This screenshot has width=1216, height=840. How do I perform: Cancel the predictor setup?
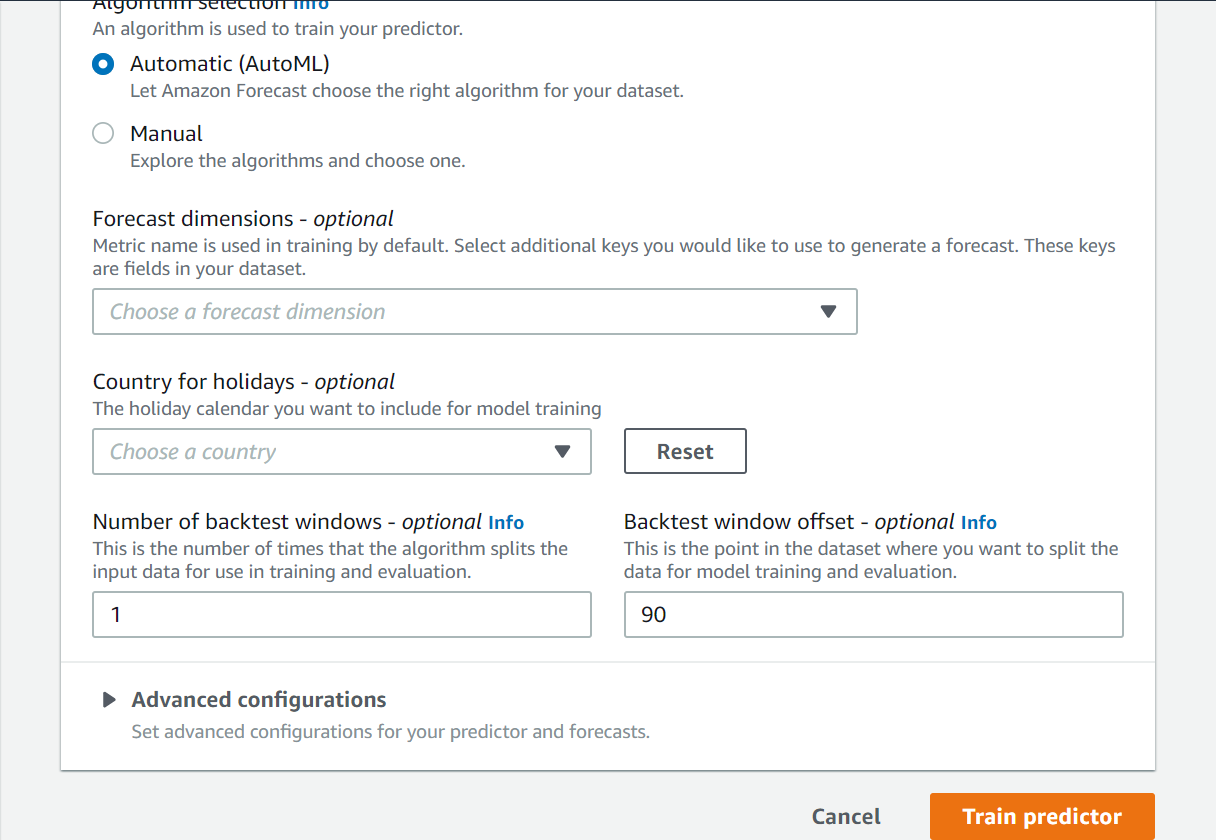(846, 817)
